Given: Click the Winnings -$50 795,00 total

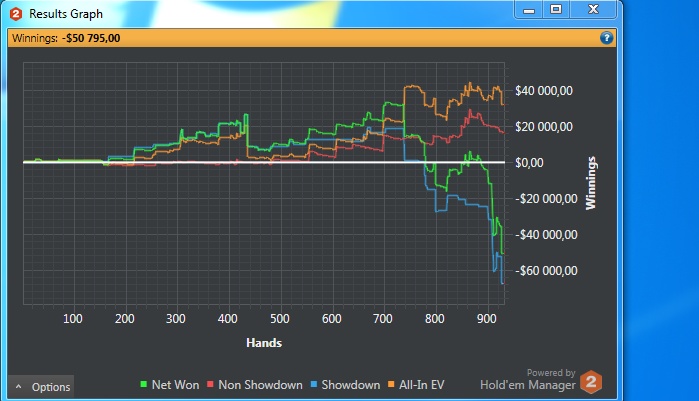Looking at the screenshot, I should (66, 38).
